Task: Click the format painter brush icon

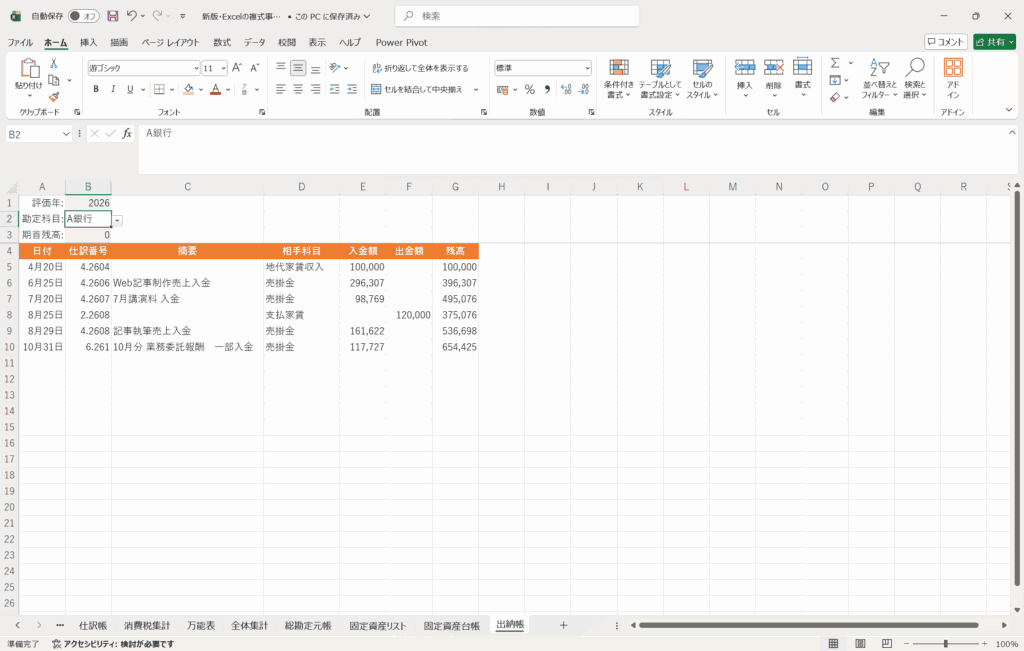Action: (54, 97)
